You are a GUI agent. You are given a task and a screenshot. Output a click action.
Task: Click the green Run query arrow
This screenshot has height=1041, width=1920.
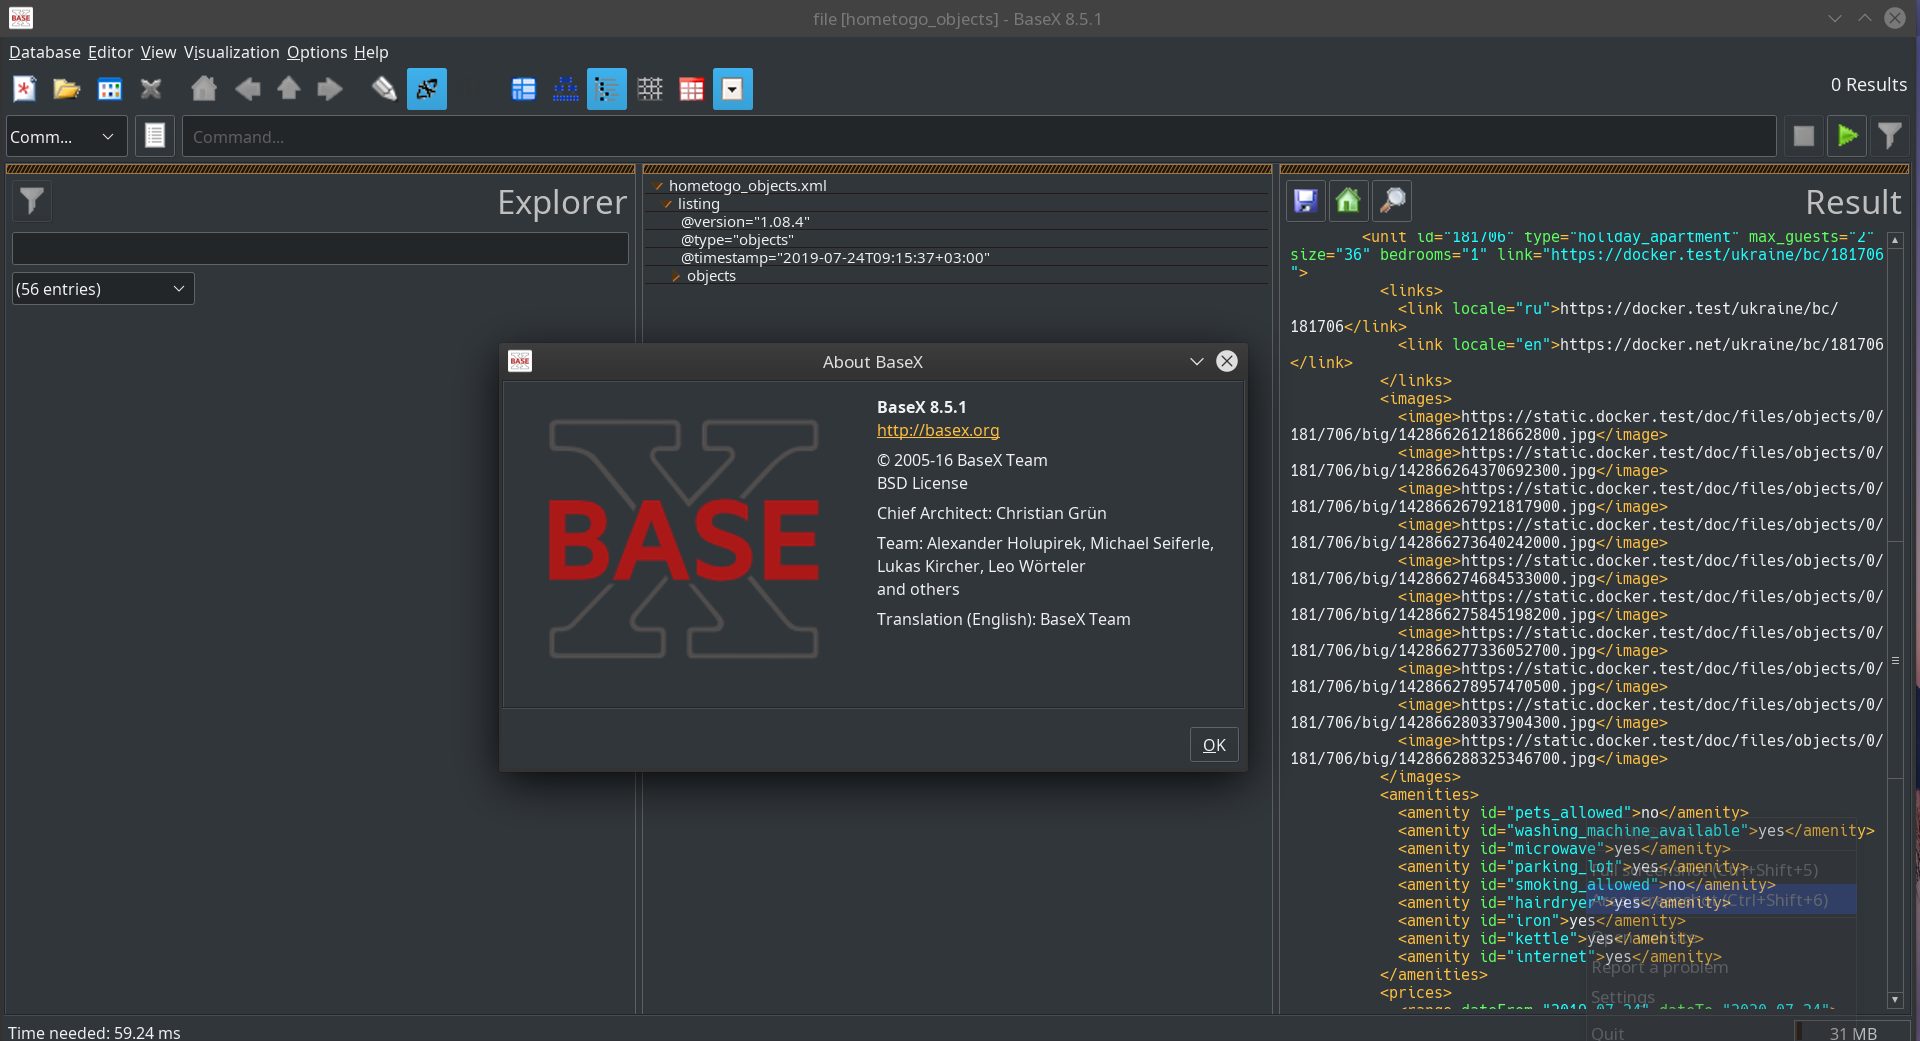[1848, 136]
